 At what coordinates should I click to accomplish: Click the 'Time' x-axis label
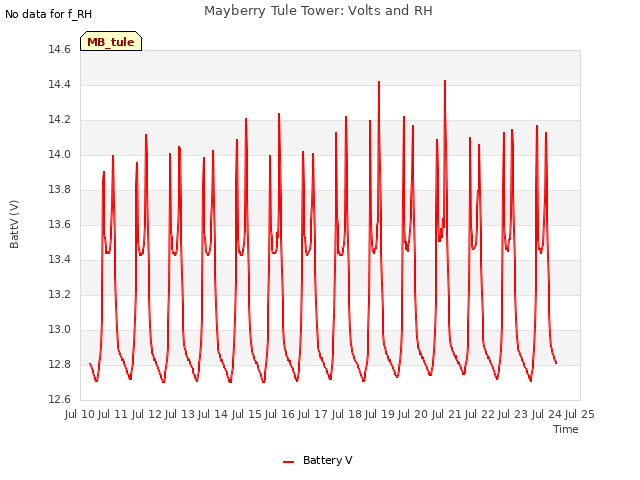click(x=565, y=429)
